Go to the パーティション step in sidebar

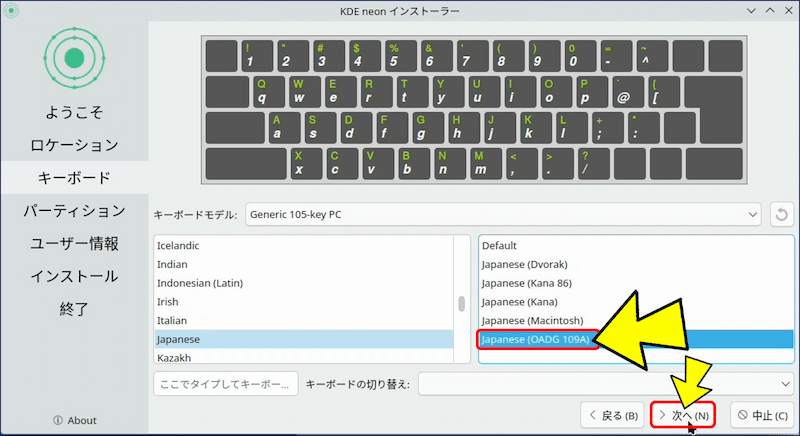click(x=74, y=211)
